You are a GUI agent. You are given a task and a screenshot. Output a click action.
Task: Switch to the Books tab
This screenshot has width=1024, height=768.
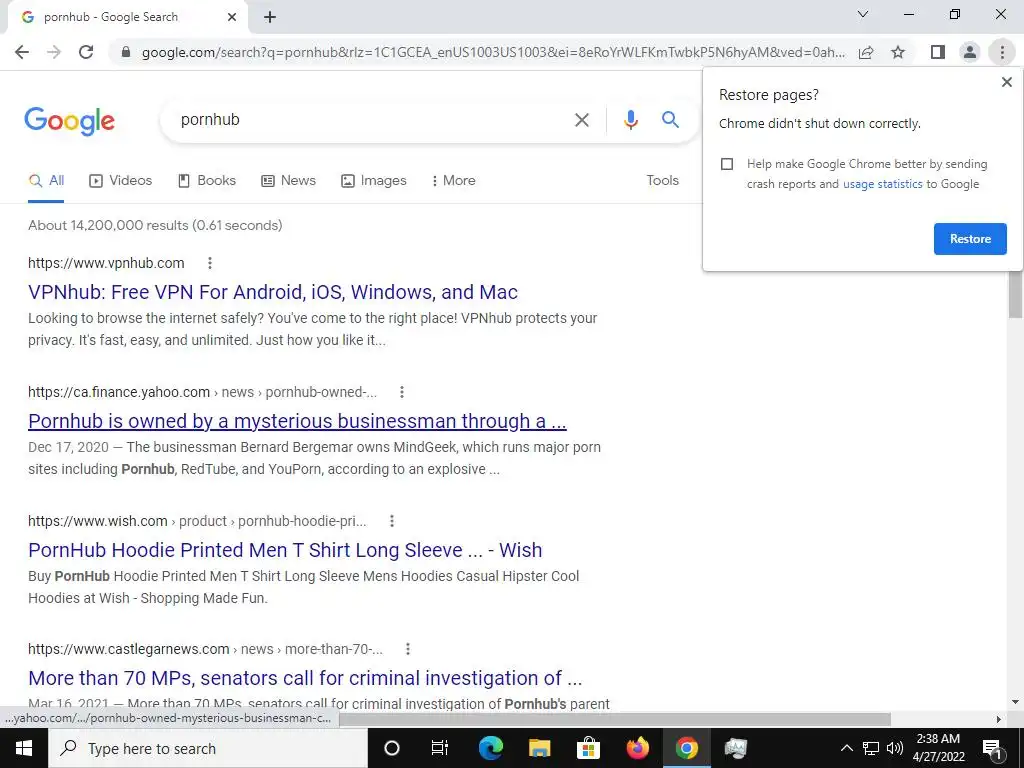point(207,181)
